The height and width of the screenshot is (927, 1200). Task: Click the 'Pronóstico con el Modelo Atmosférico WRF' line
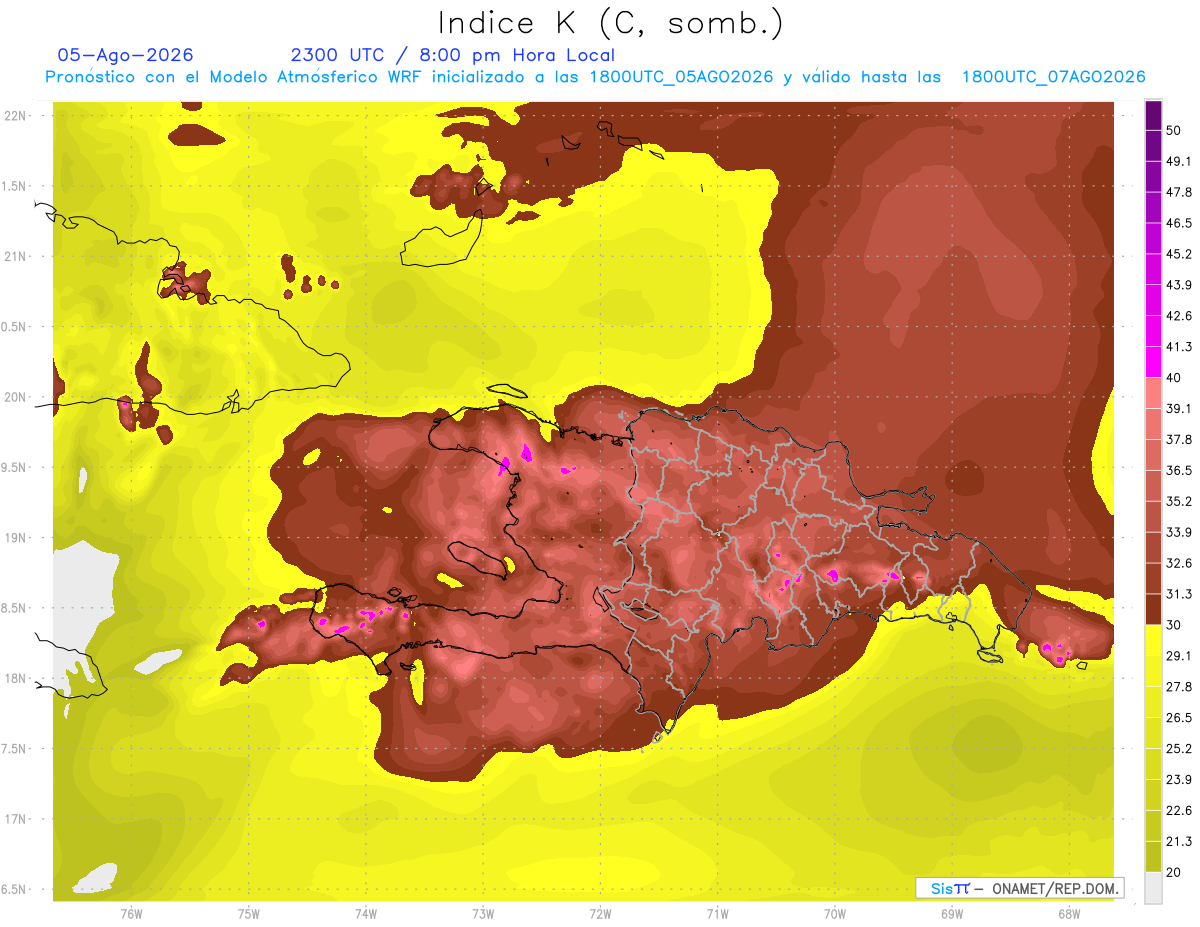click(595, 77)
